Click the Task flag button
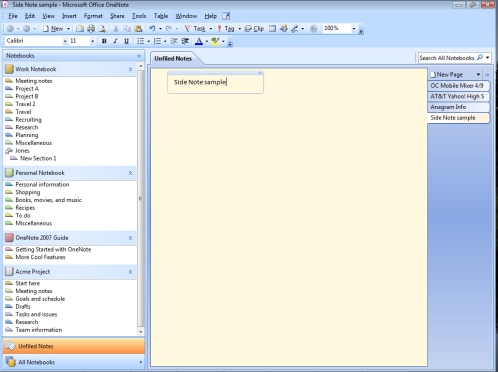The width and height of the screenshot is (498, 372). pyautogui.click(x=195, y=29)
